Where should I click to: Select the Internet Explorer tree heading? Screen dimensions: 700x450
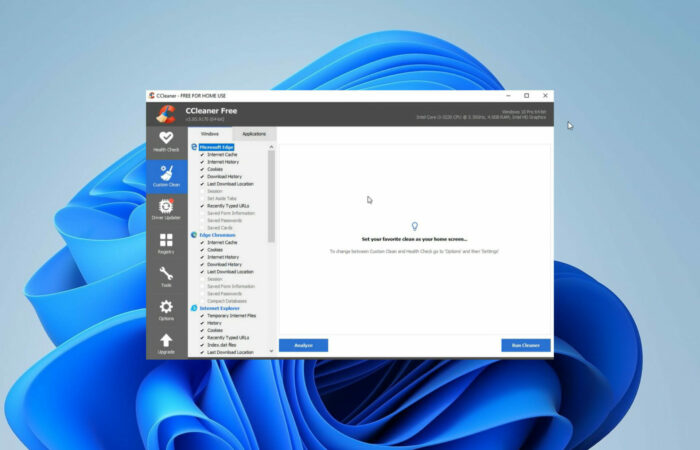coord(219,308)
